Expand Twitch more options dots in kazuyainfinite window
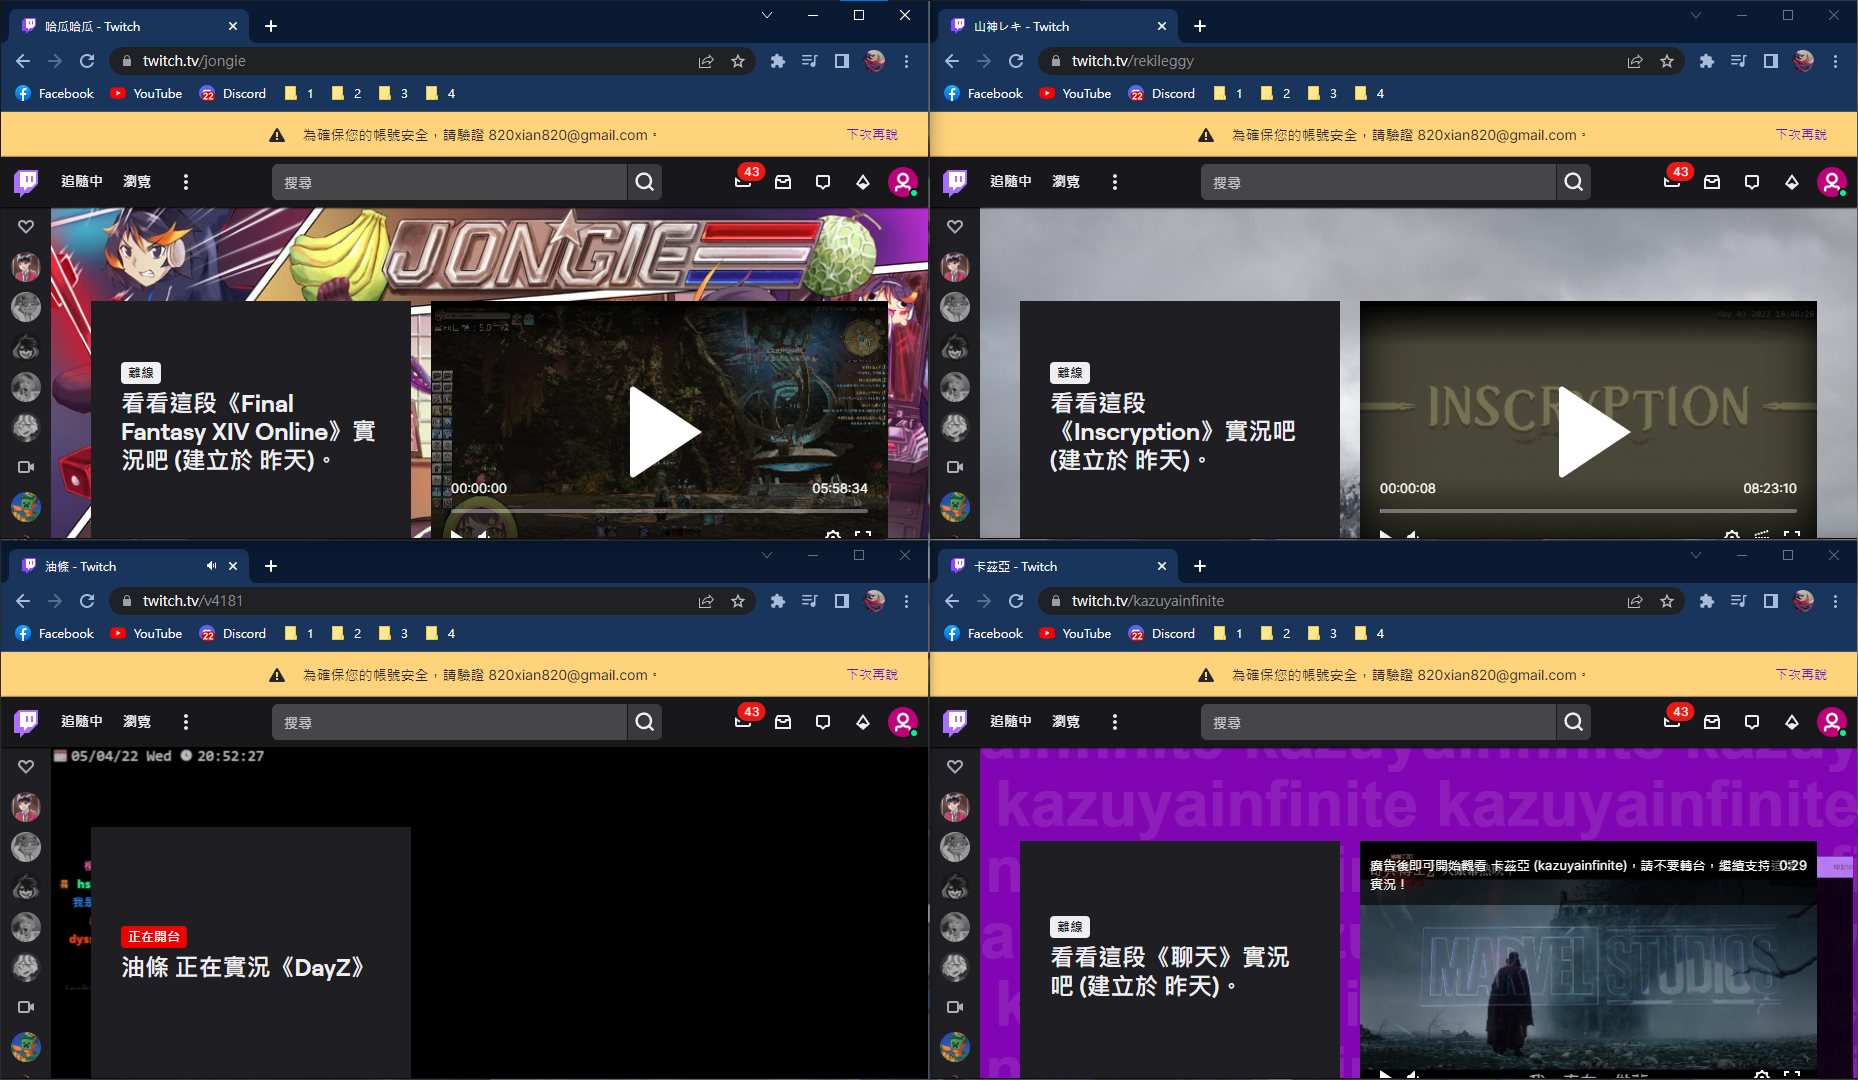1858x1080 pixels. (1115, 722)
